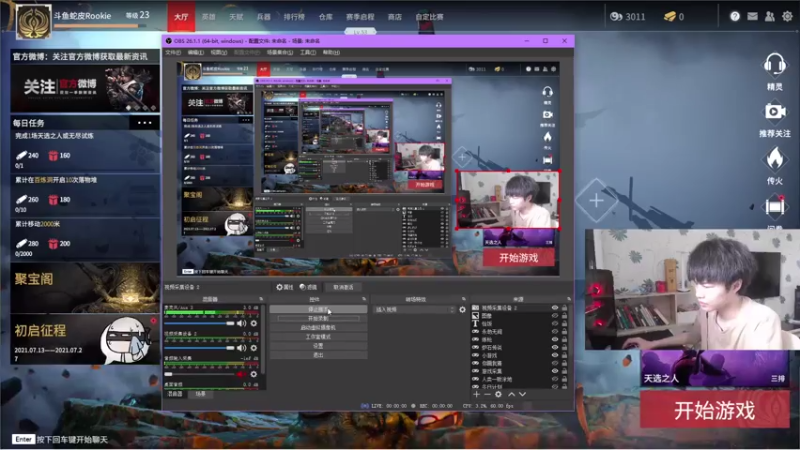Toggle visibility eye for the T text source

(555, 323)
